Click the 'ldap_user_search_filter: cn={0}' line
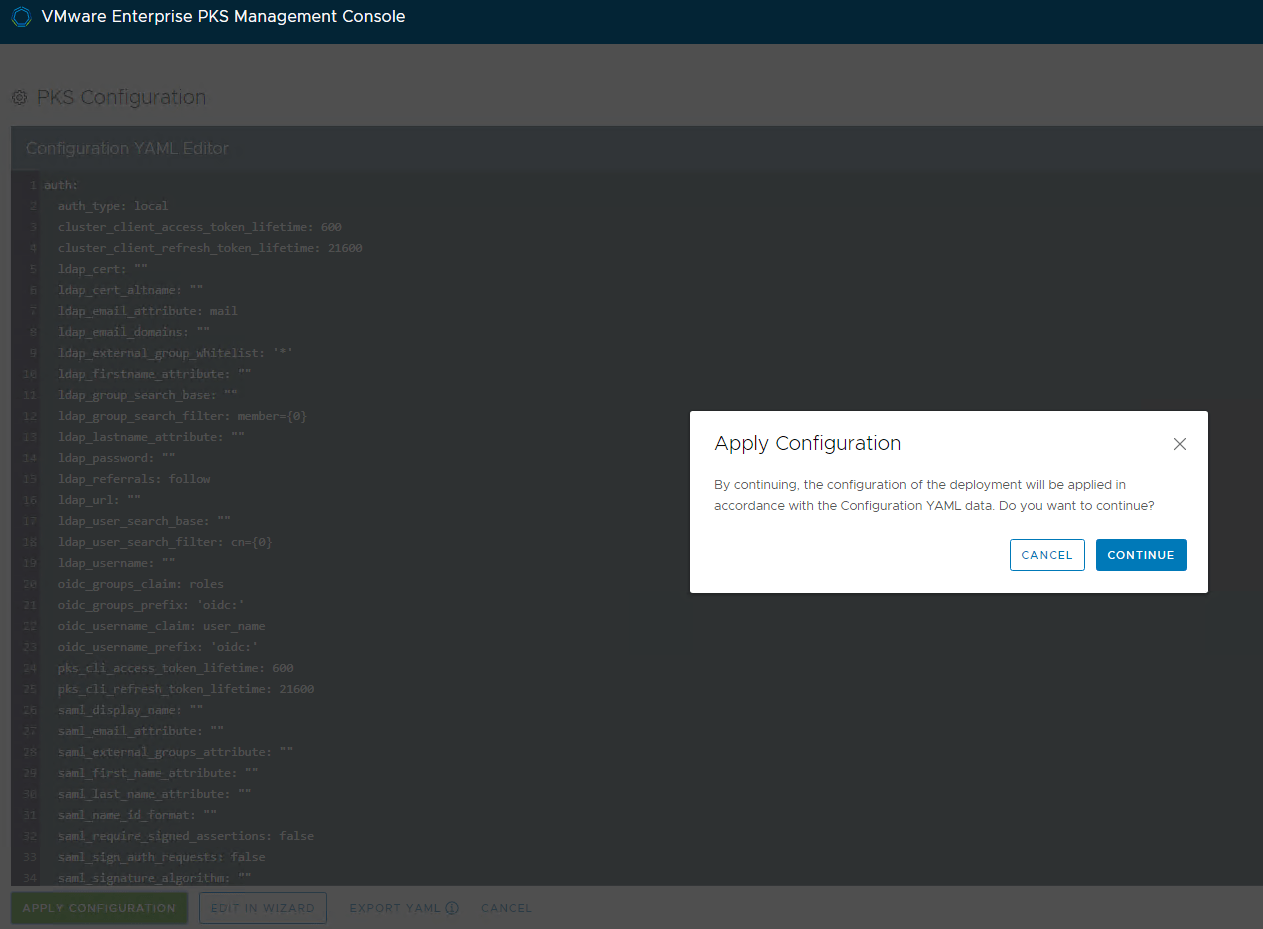Image resolution: width=1263 pixels, height=929 pixels. [165, 542]
